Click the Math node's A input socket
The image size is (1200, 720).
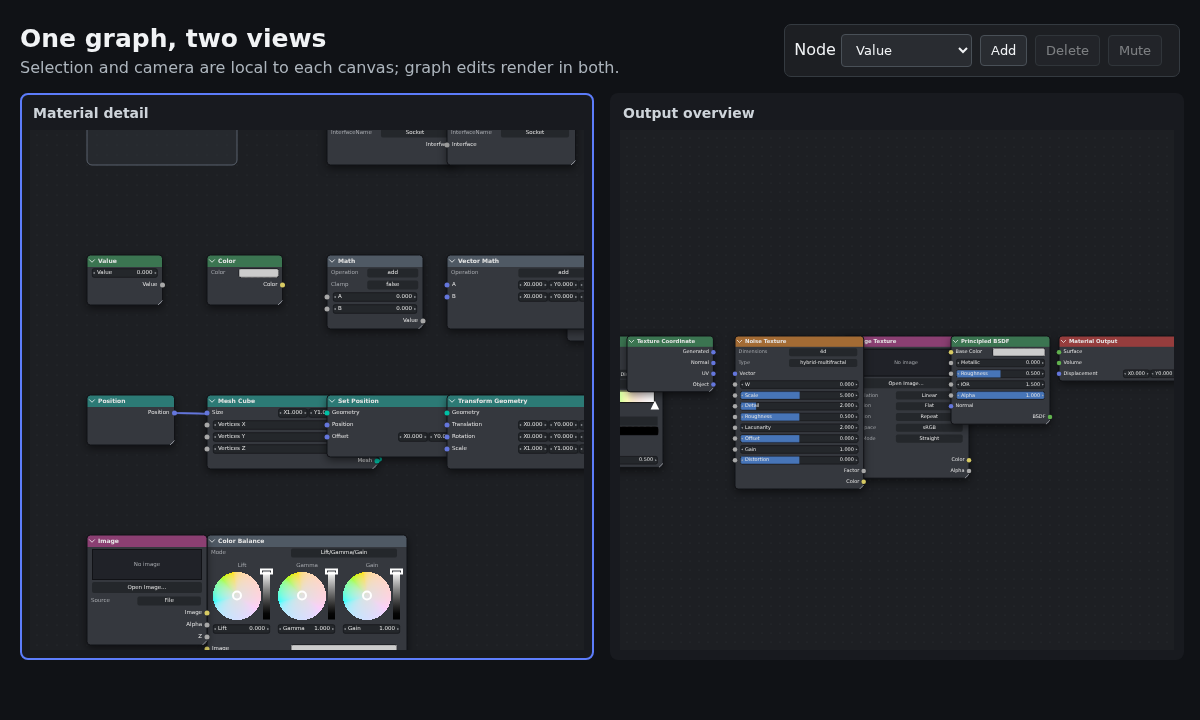327,297
